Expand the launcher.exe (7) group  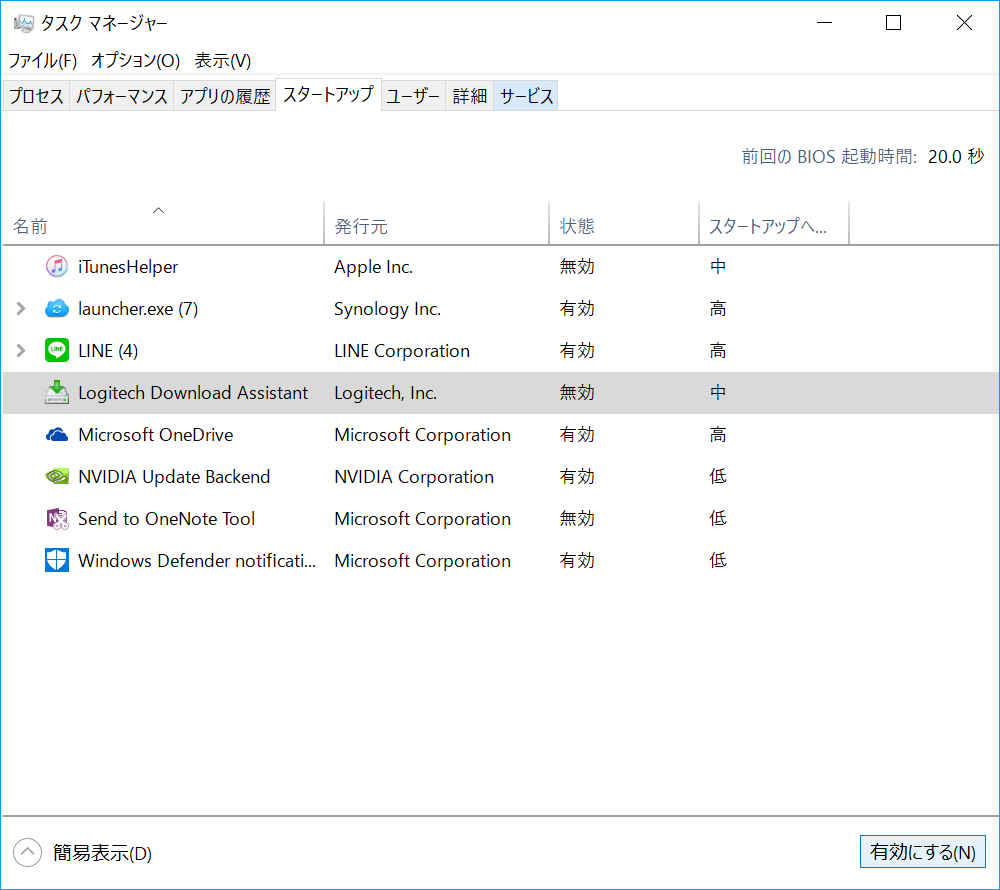[21, 309]
